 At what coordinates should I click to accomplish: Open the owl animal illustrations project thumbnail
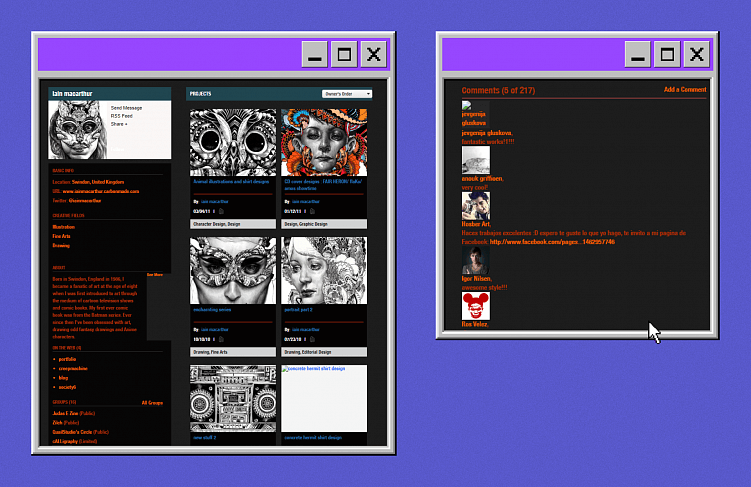pos(233,142)
